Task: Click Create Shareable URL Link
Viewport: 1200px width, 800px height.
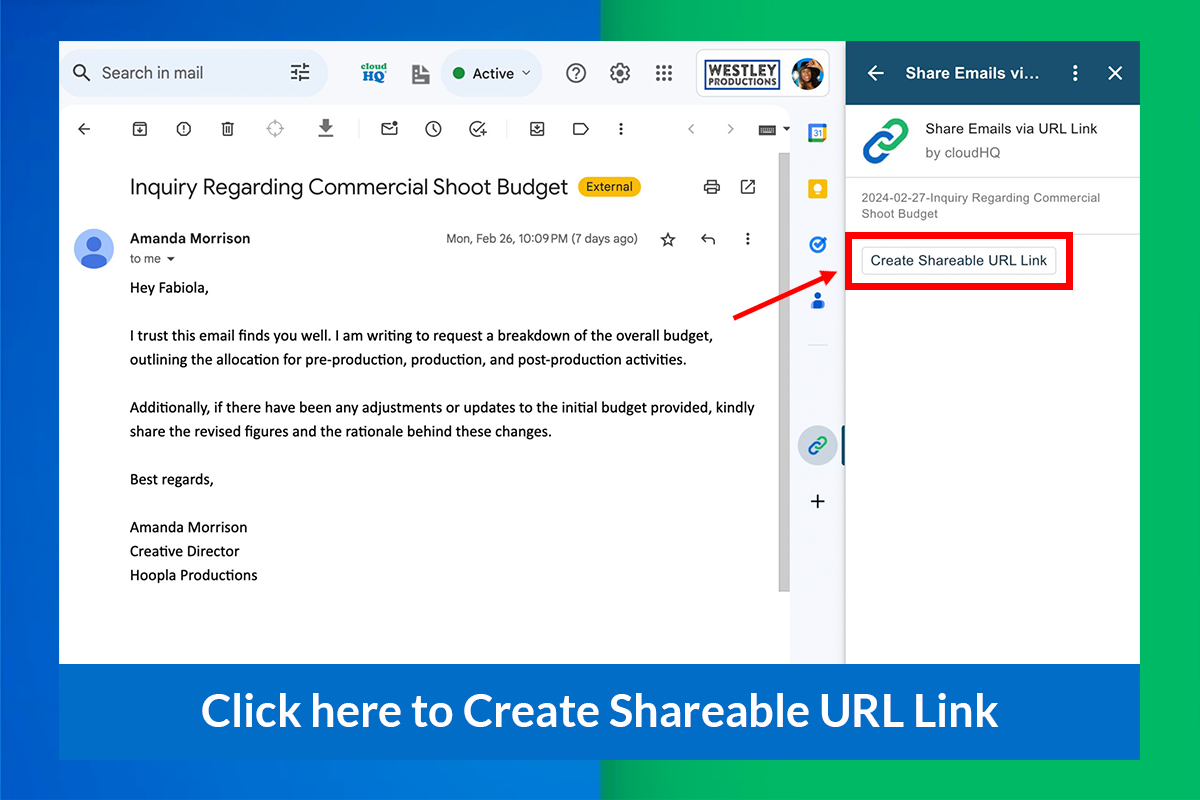Action: pos(957,260)
